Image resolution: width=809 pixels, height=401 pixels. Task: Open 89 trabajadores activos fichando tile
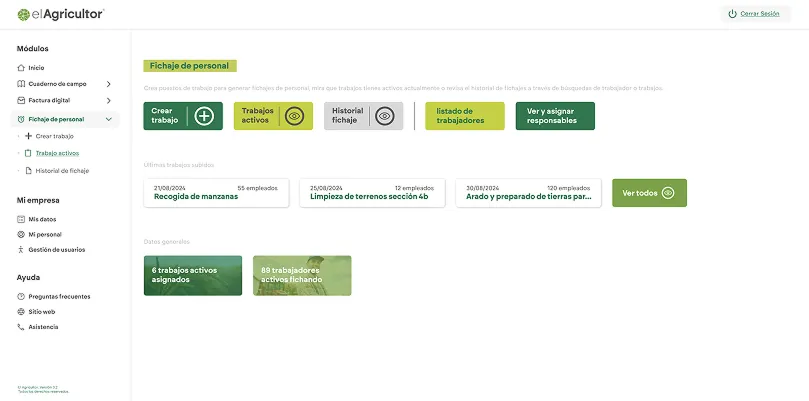[302, 276]
